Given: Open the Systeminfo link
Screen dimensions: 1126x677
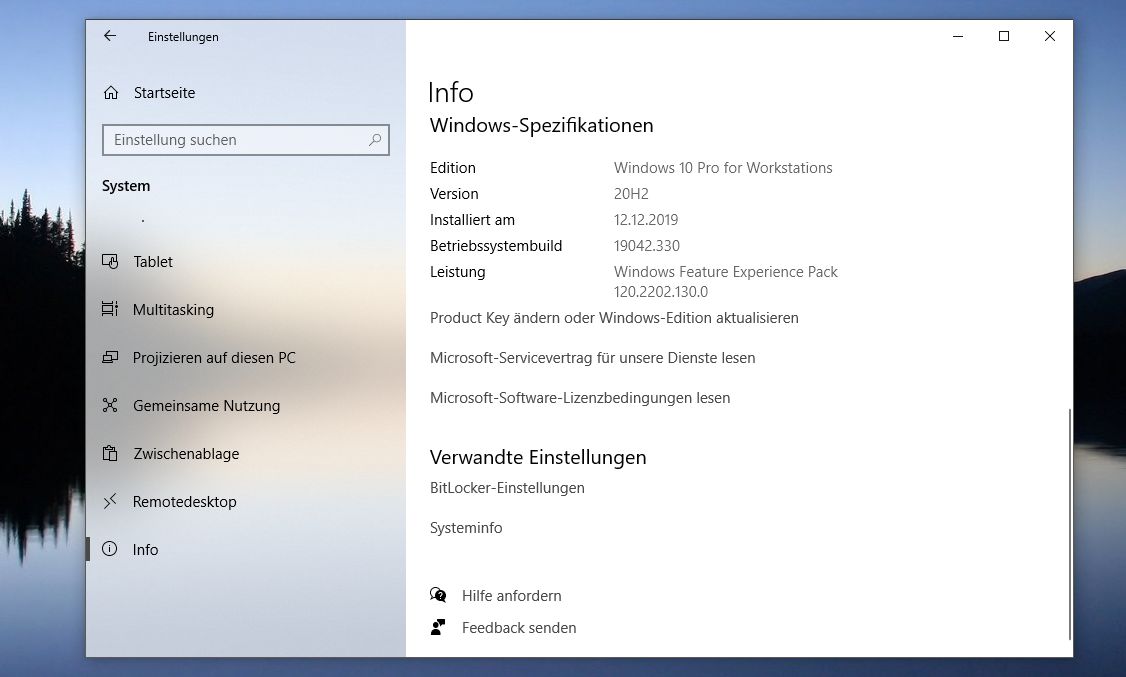Looking at the screenshot, I should 466,528.
